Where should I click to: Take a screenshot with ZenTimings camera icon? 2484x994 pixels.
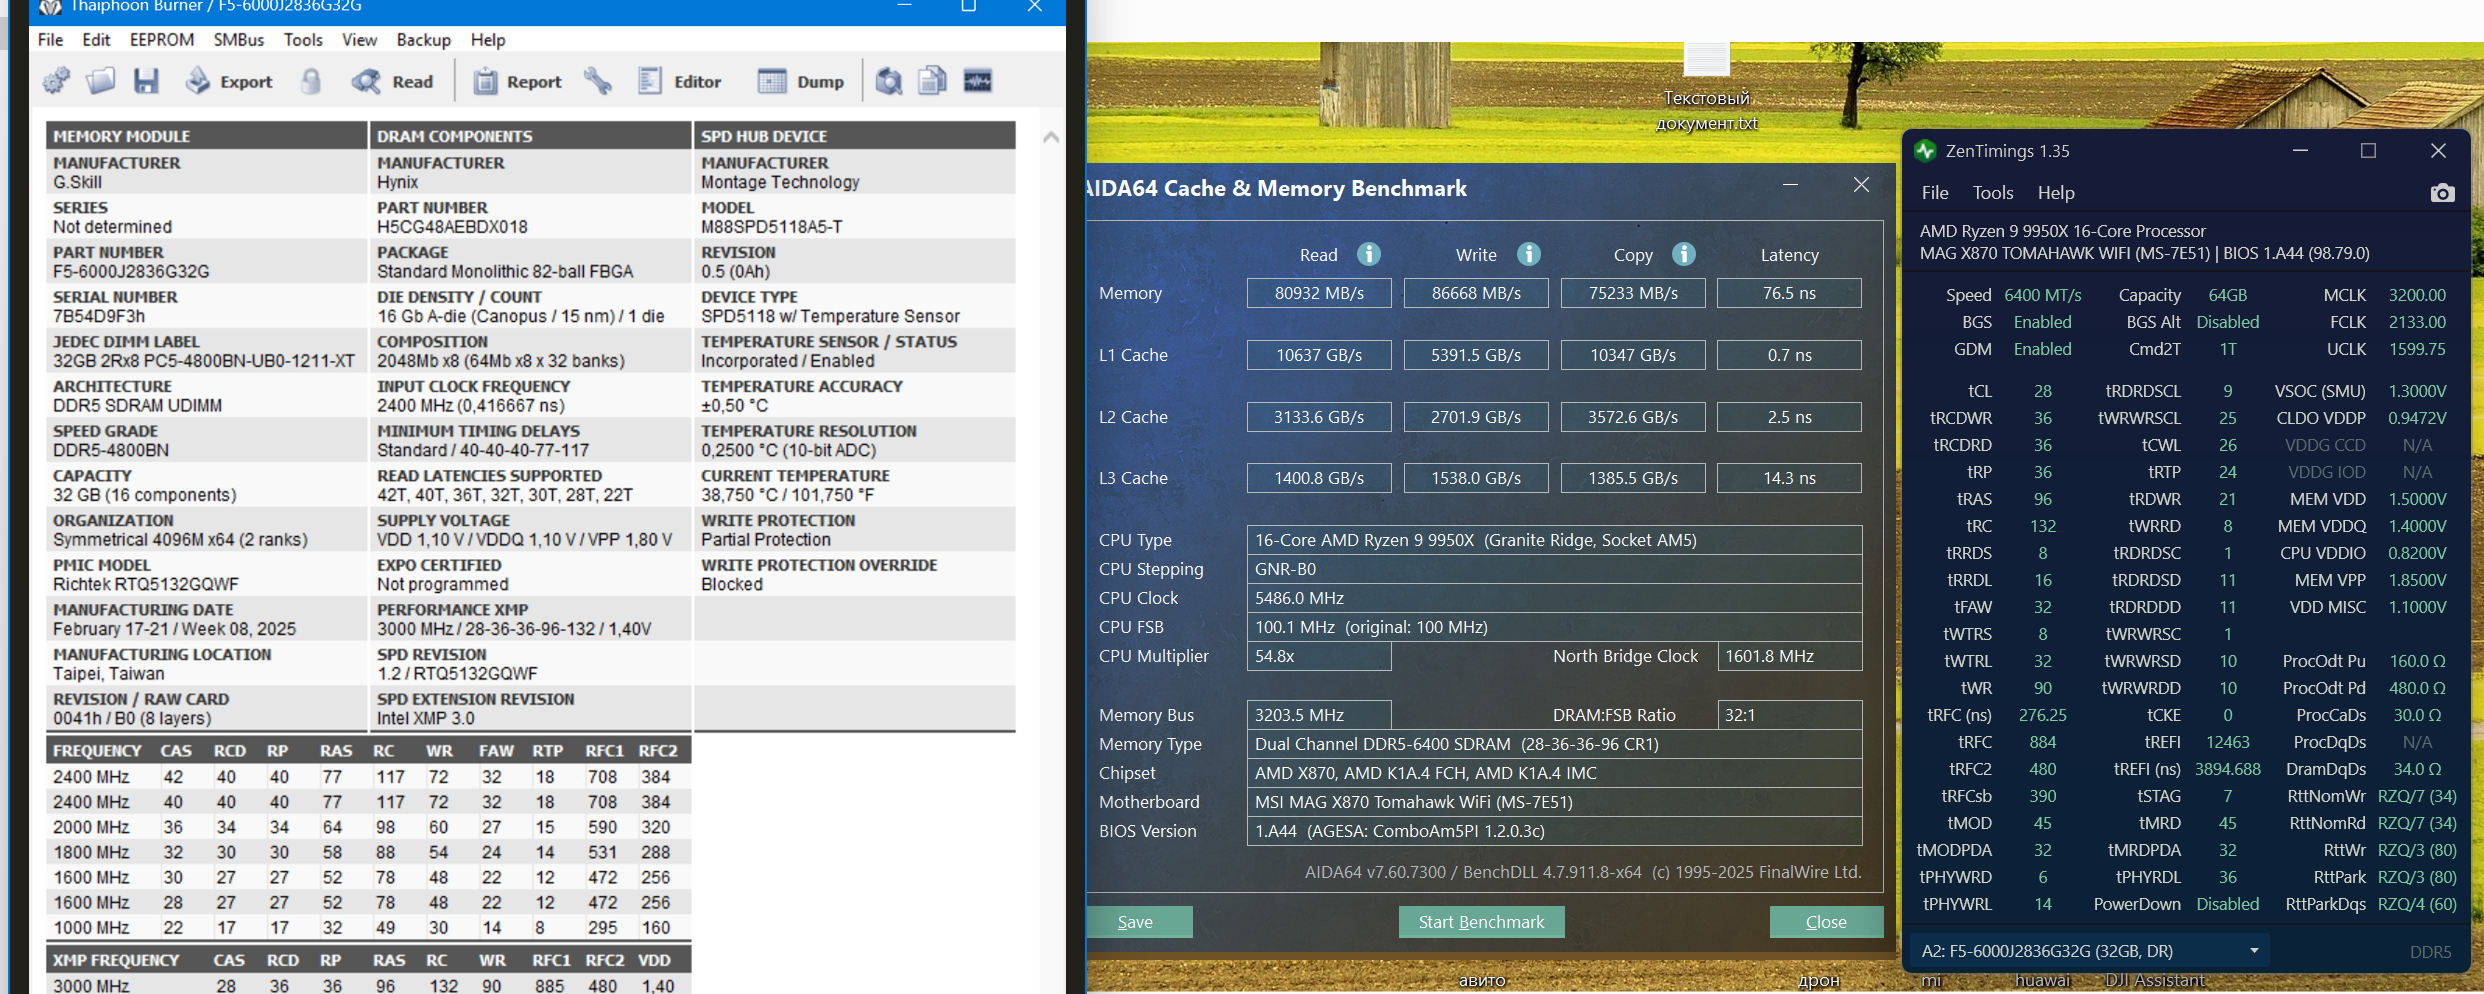pyautogui.click(x=2442, y=193)
